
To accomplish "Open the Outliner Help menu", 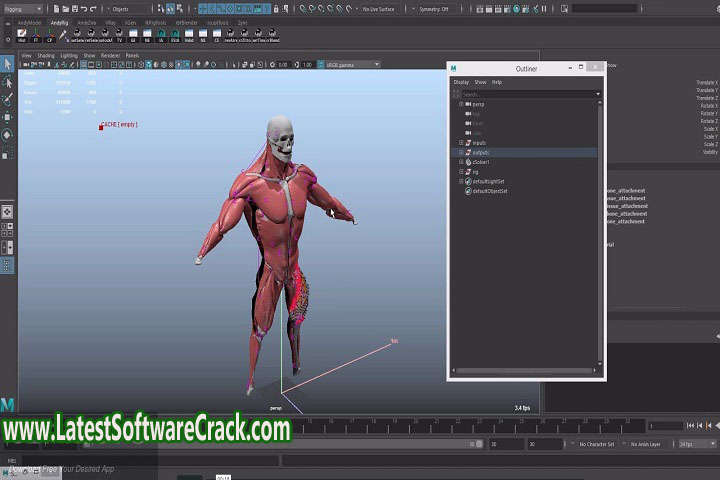I will (497, 82).
